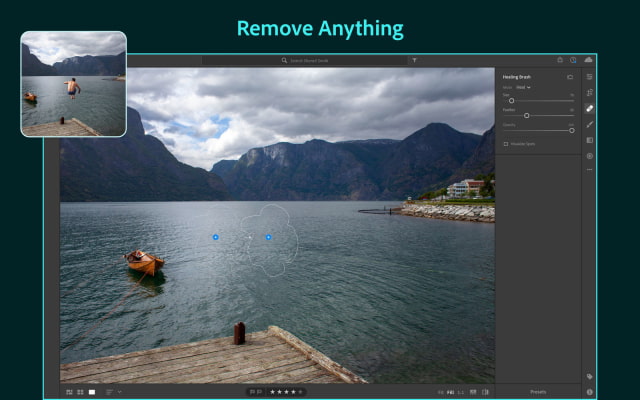640x400 pixels.
Task: Click the sort order icon
Action: click(x=109, y=392)
